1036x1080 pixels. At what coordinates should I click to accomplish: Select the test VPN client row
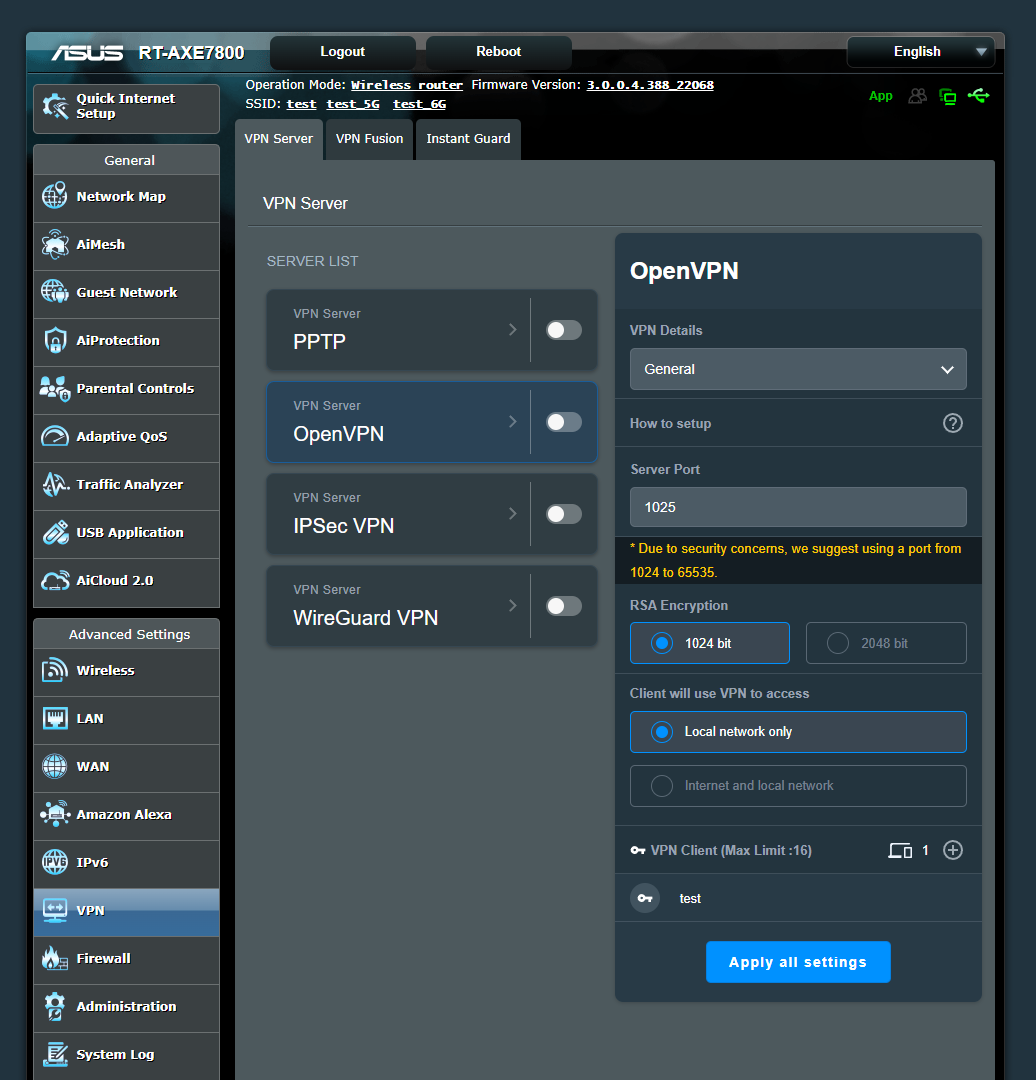(798, 898)
